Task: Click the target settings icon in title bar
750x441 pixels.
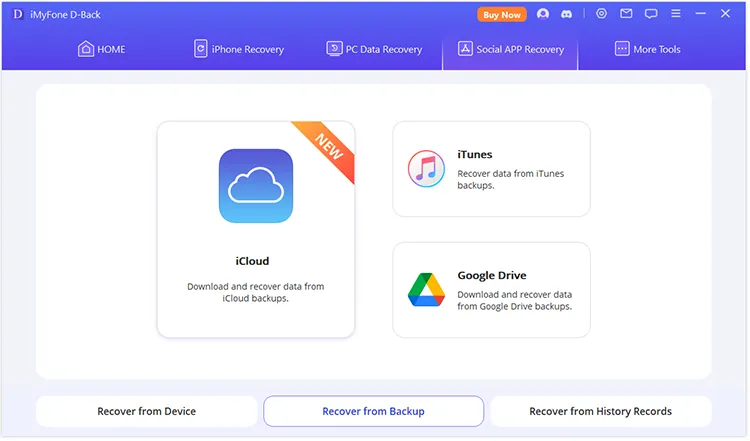Action: pyautogui.click(x=601, y=13)
